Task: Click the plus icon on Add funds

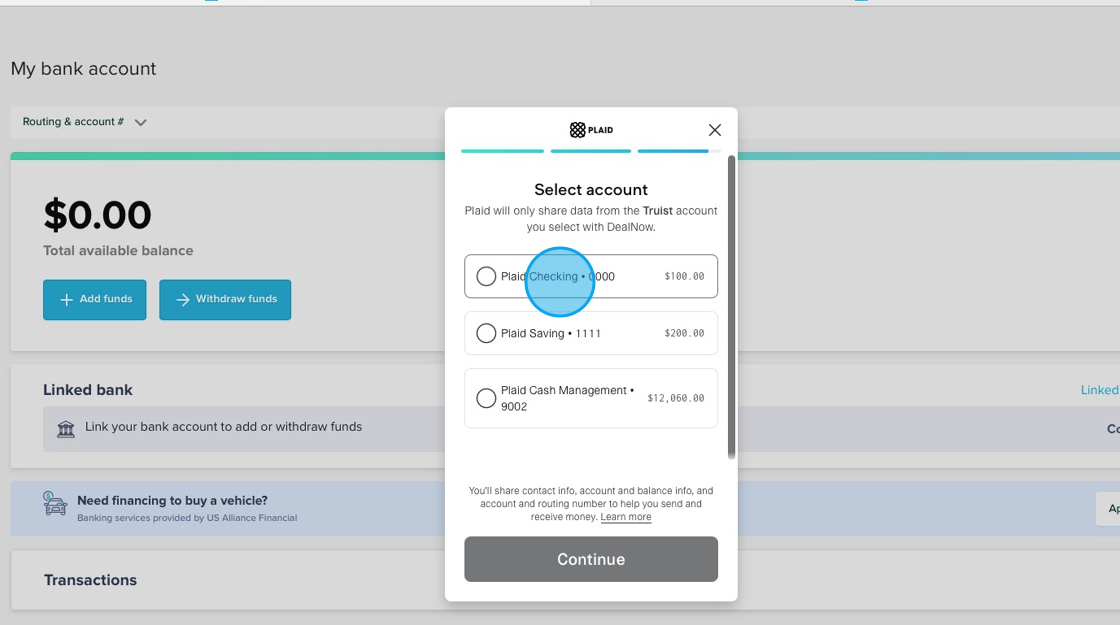Action: pos(66,299)
